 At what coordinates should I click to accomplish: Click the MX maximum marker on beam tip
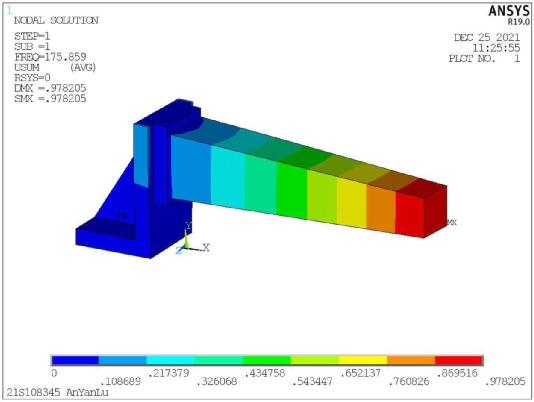452,222
